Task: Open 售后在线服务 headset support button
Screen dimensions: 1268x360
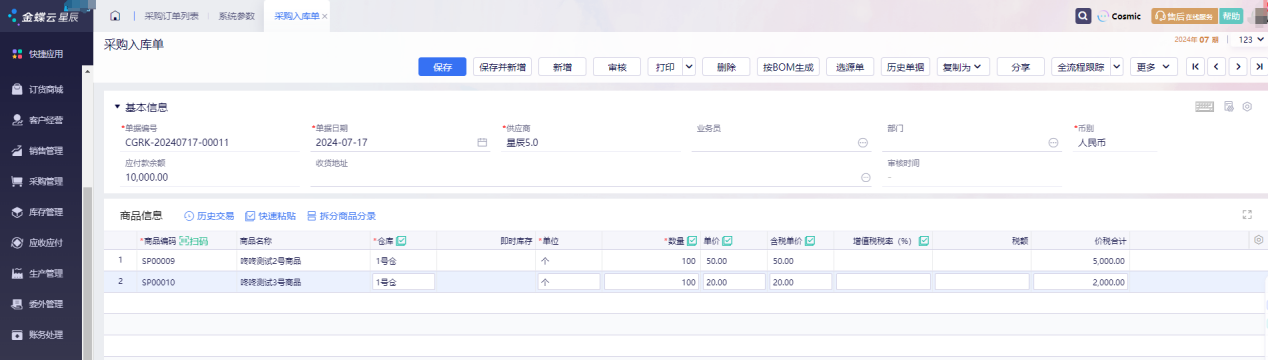Action: (x=1184, y=16)
